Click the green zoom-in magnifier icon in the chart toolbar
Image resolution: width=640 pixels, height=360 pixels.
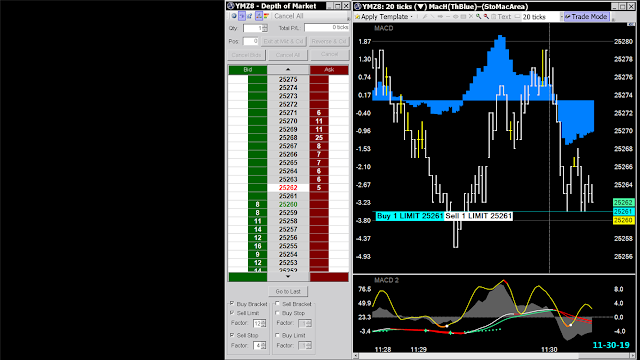pyautogui.click(x=479, y=17)
